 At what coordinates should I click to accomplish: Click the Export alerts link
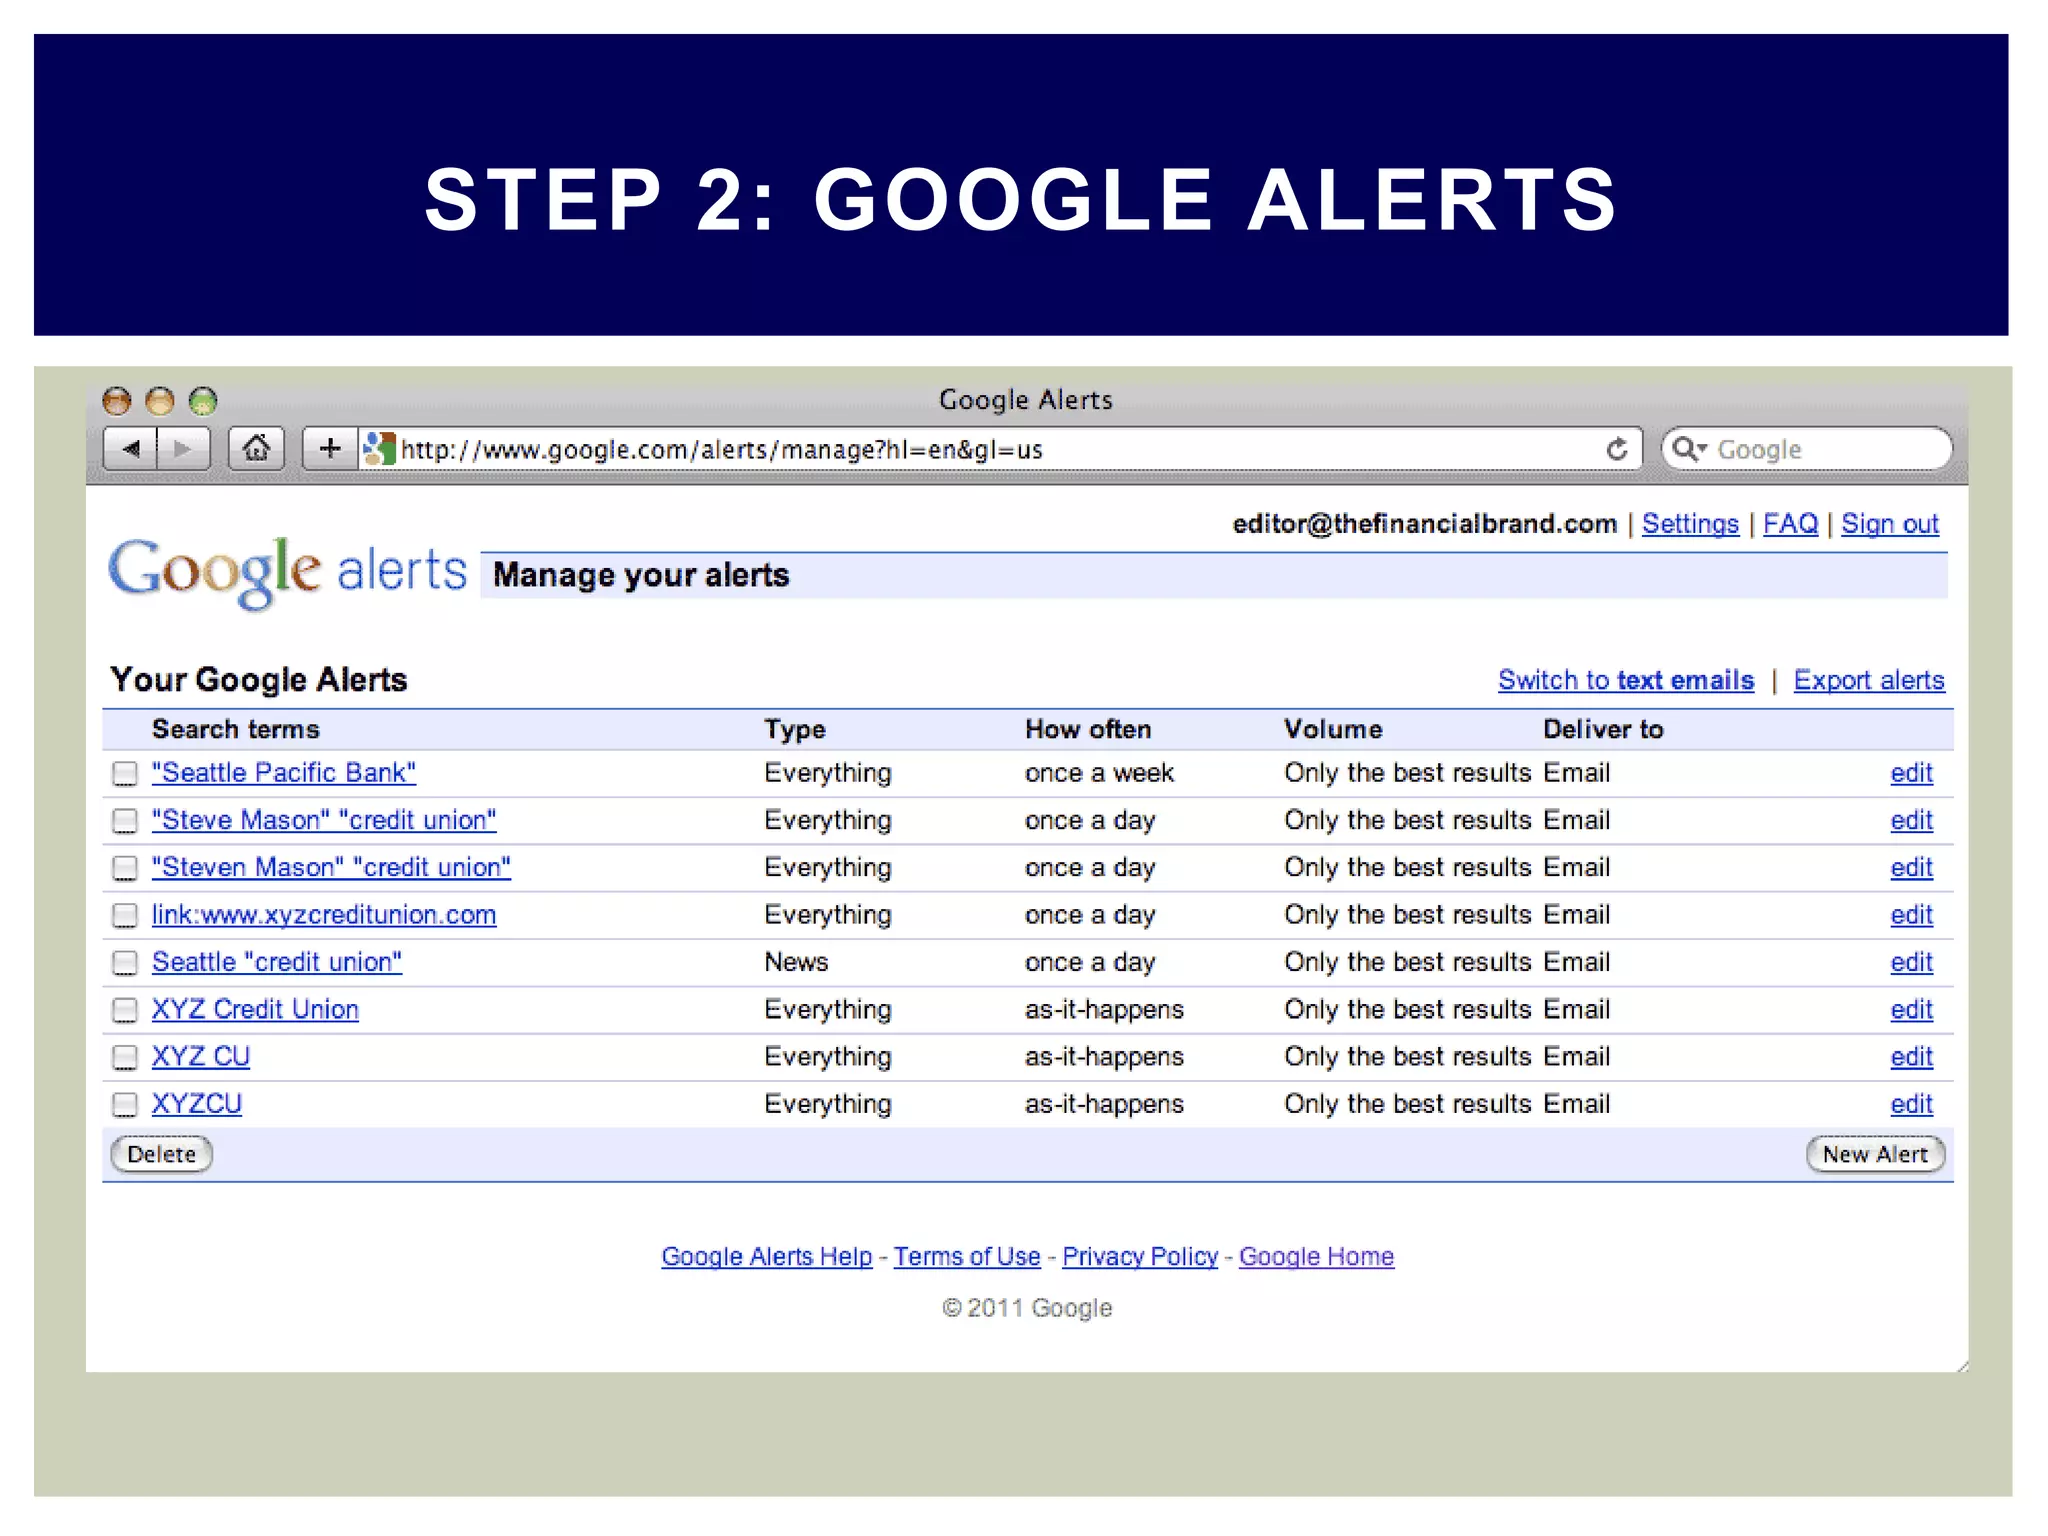(x=1869, y=680)
